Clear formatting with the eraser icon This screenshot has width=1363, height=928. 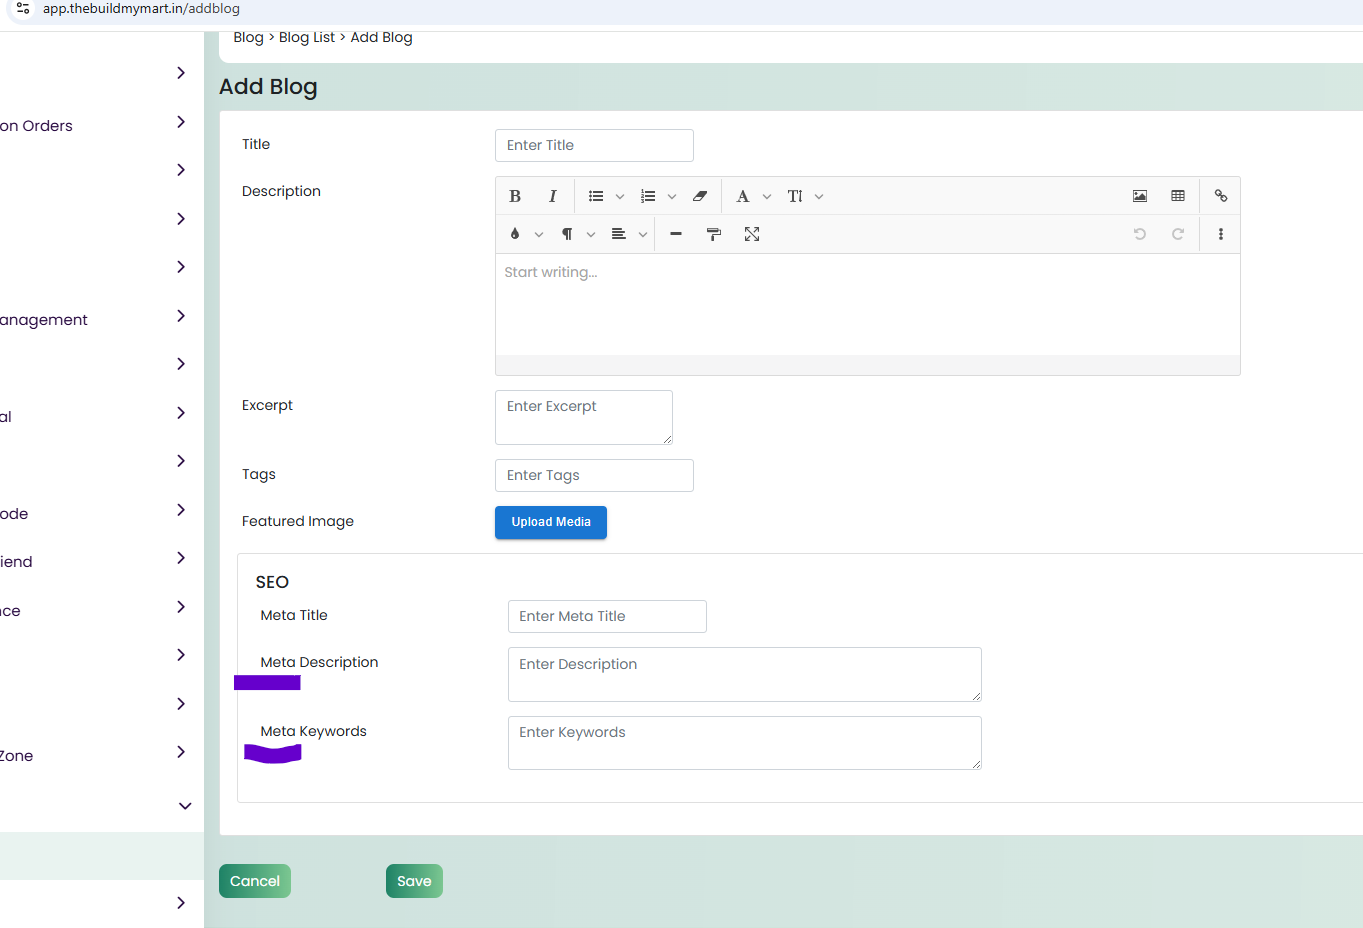click(700, 196)
